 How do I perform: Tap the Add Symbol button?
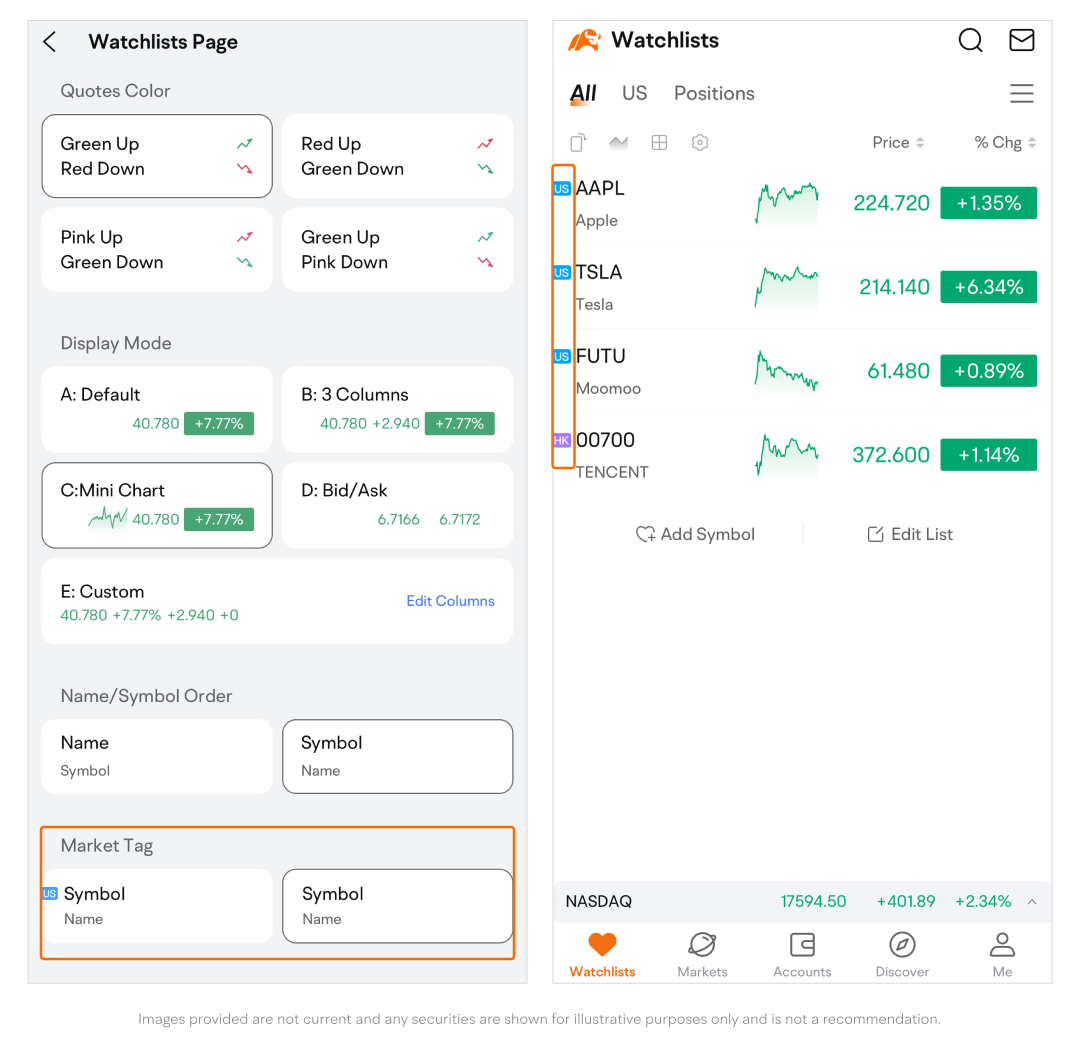(x=695, y=534)
